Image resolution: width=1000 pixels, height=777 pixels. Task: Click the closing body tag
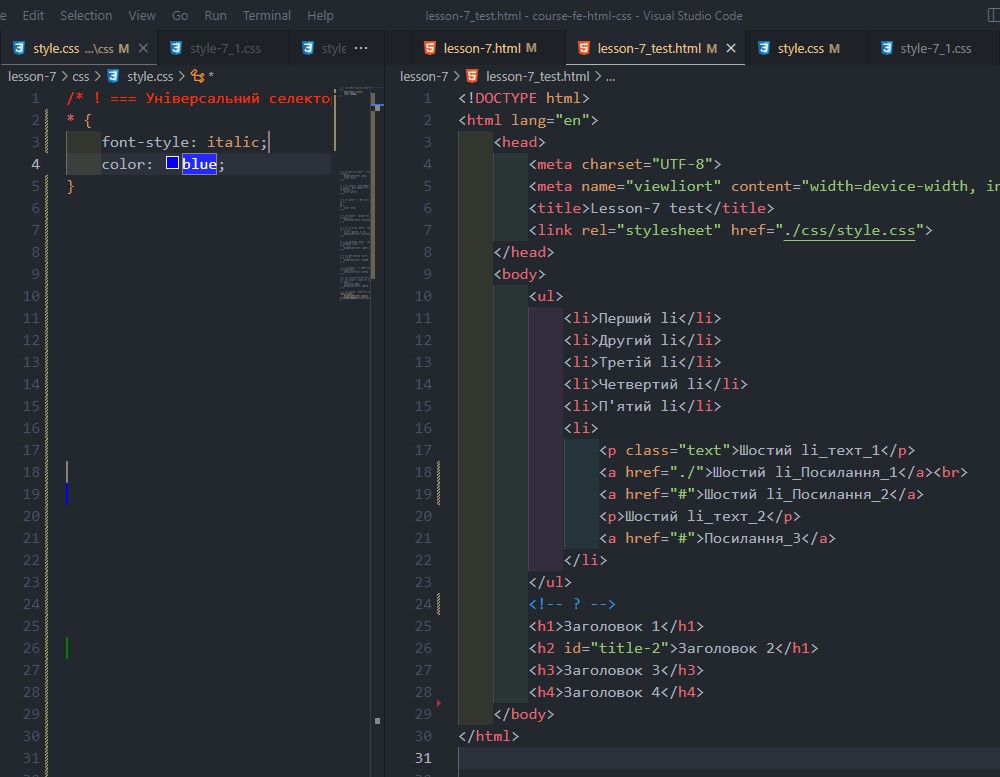pos(524,714)
